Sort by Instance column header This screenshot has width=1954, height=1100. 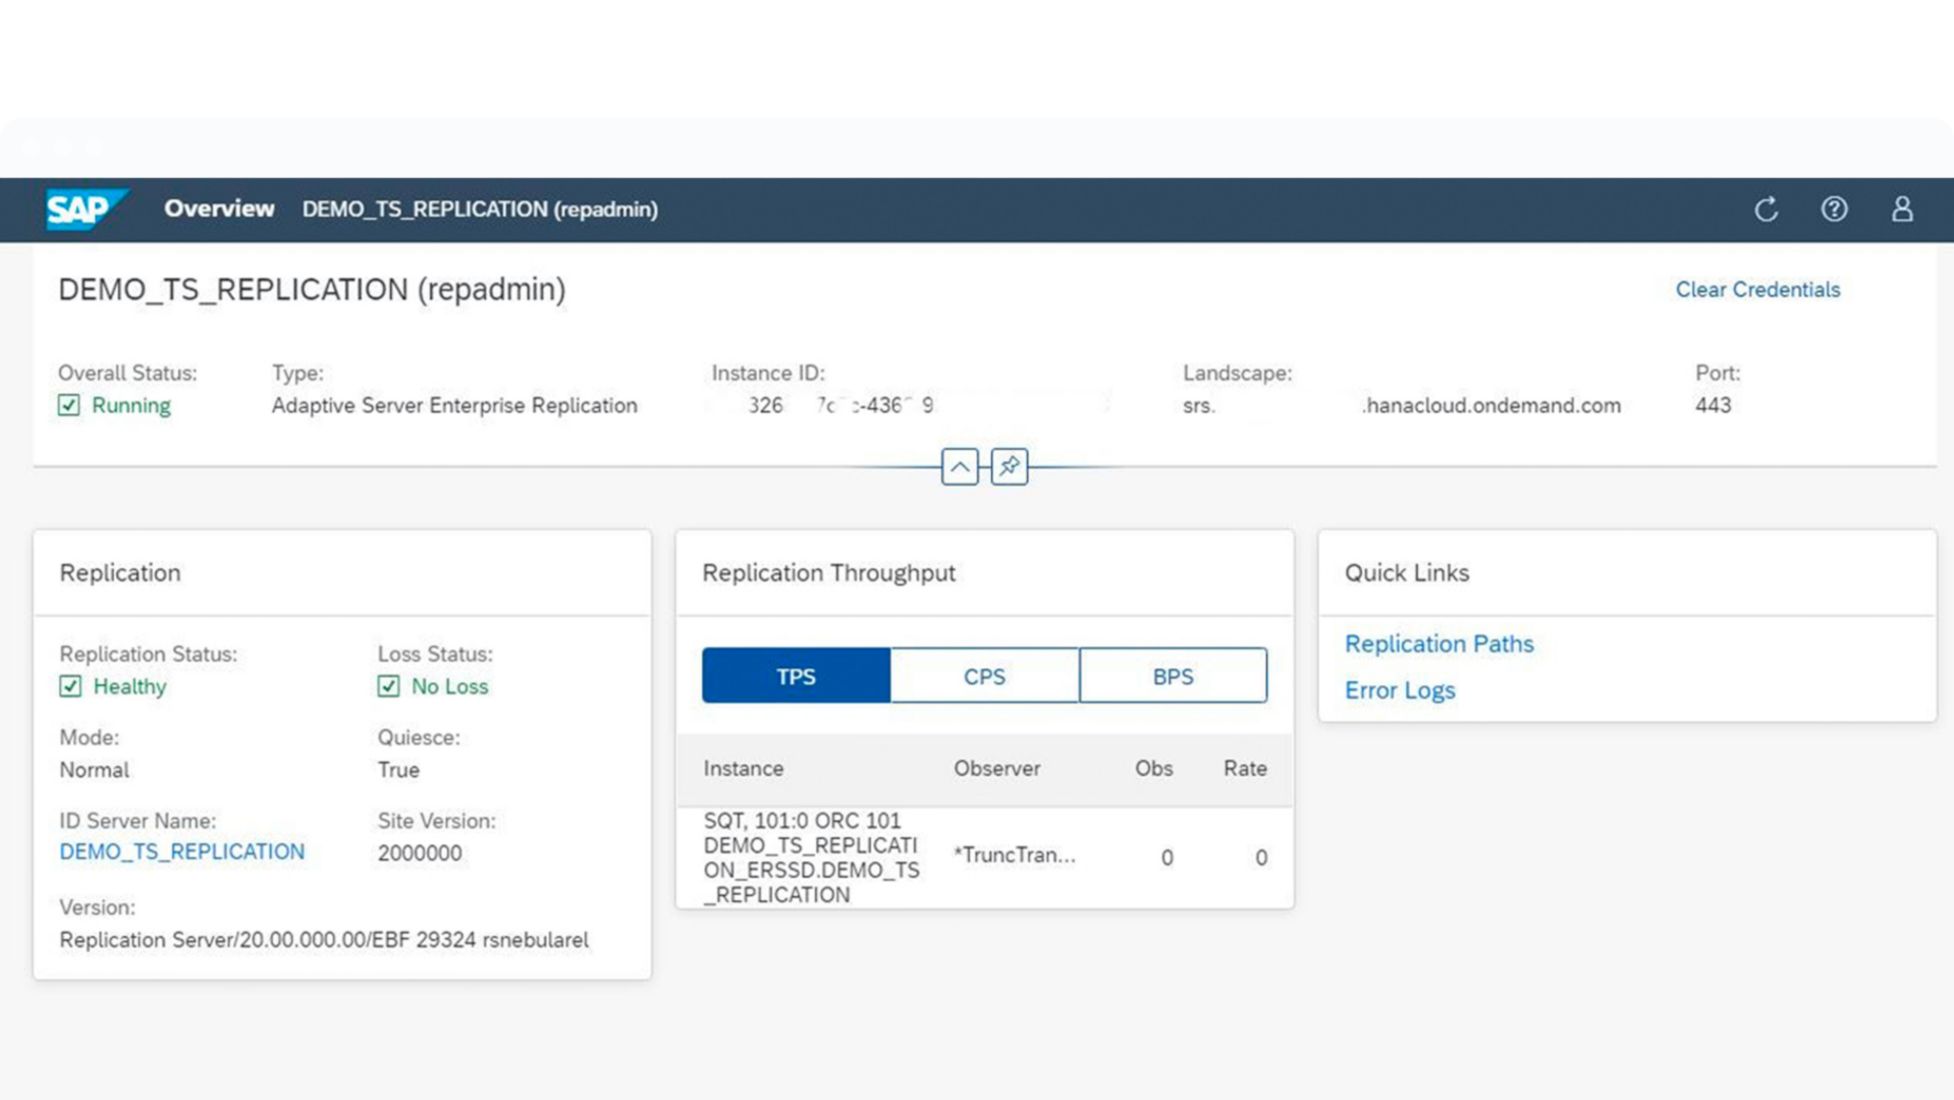point(743,768)
